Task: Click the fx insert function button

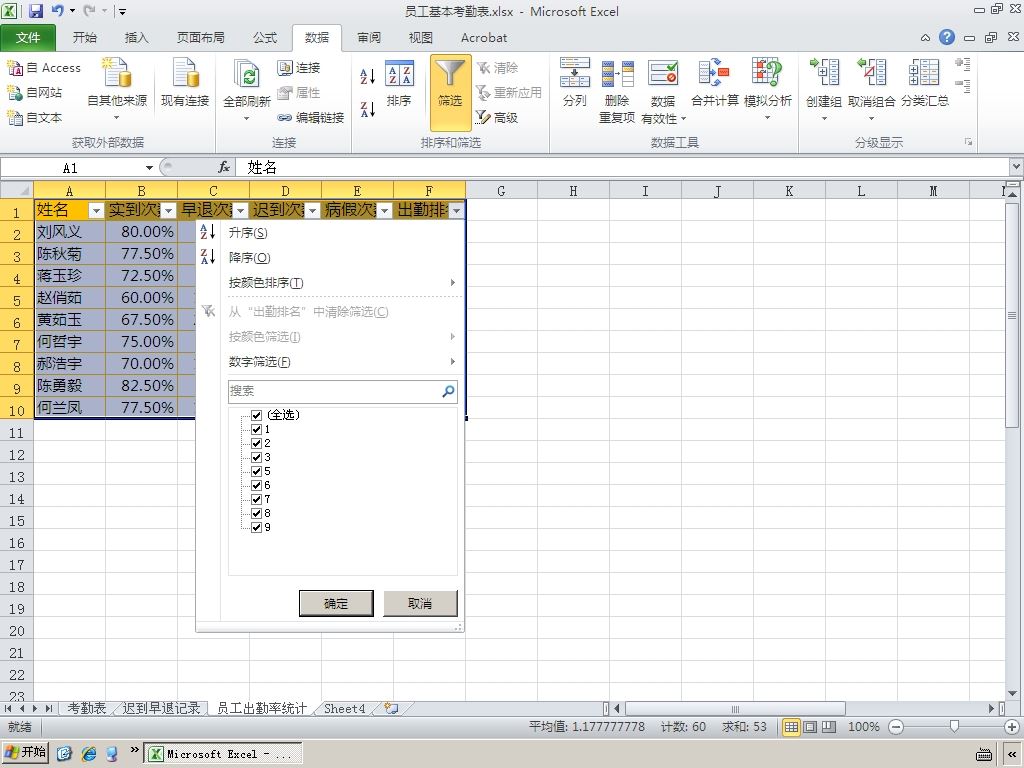Action: (224, 167)
